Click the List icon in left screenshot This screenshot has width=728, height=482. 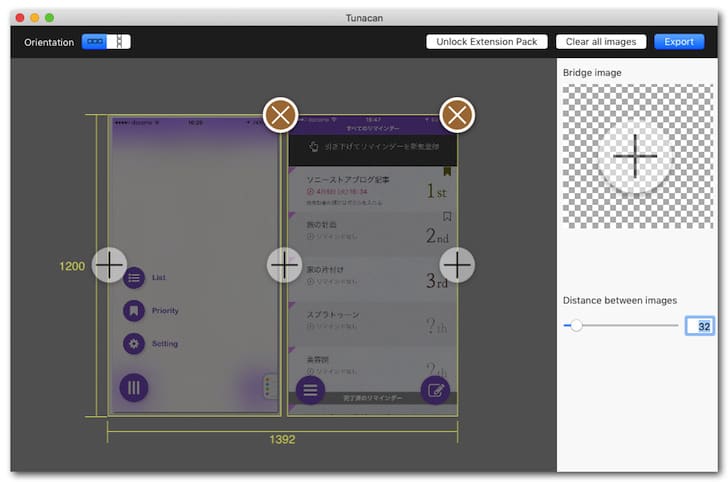coord(134,278)
